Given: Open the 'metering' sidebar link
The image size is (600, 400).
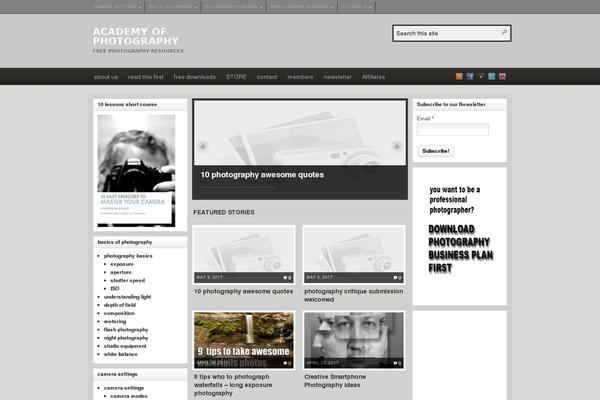Looking at the screenshot, I should click(x=115, y=322).
